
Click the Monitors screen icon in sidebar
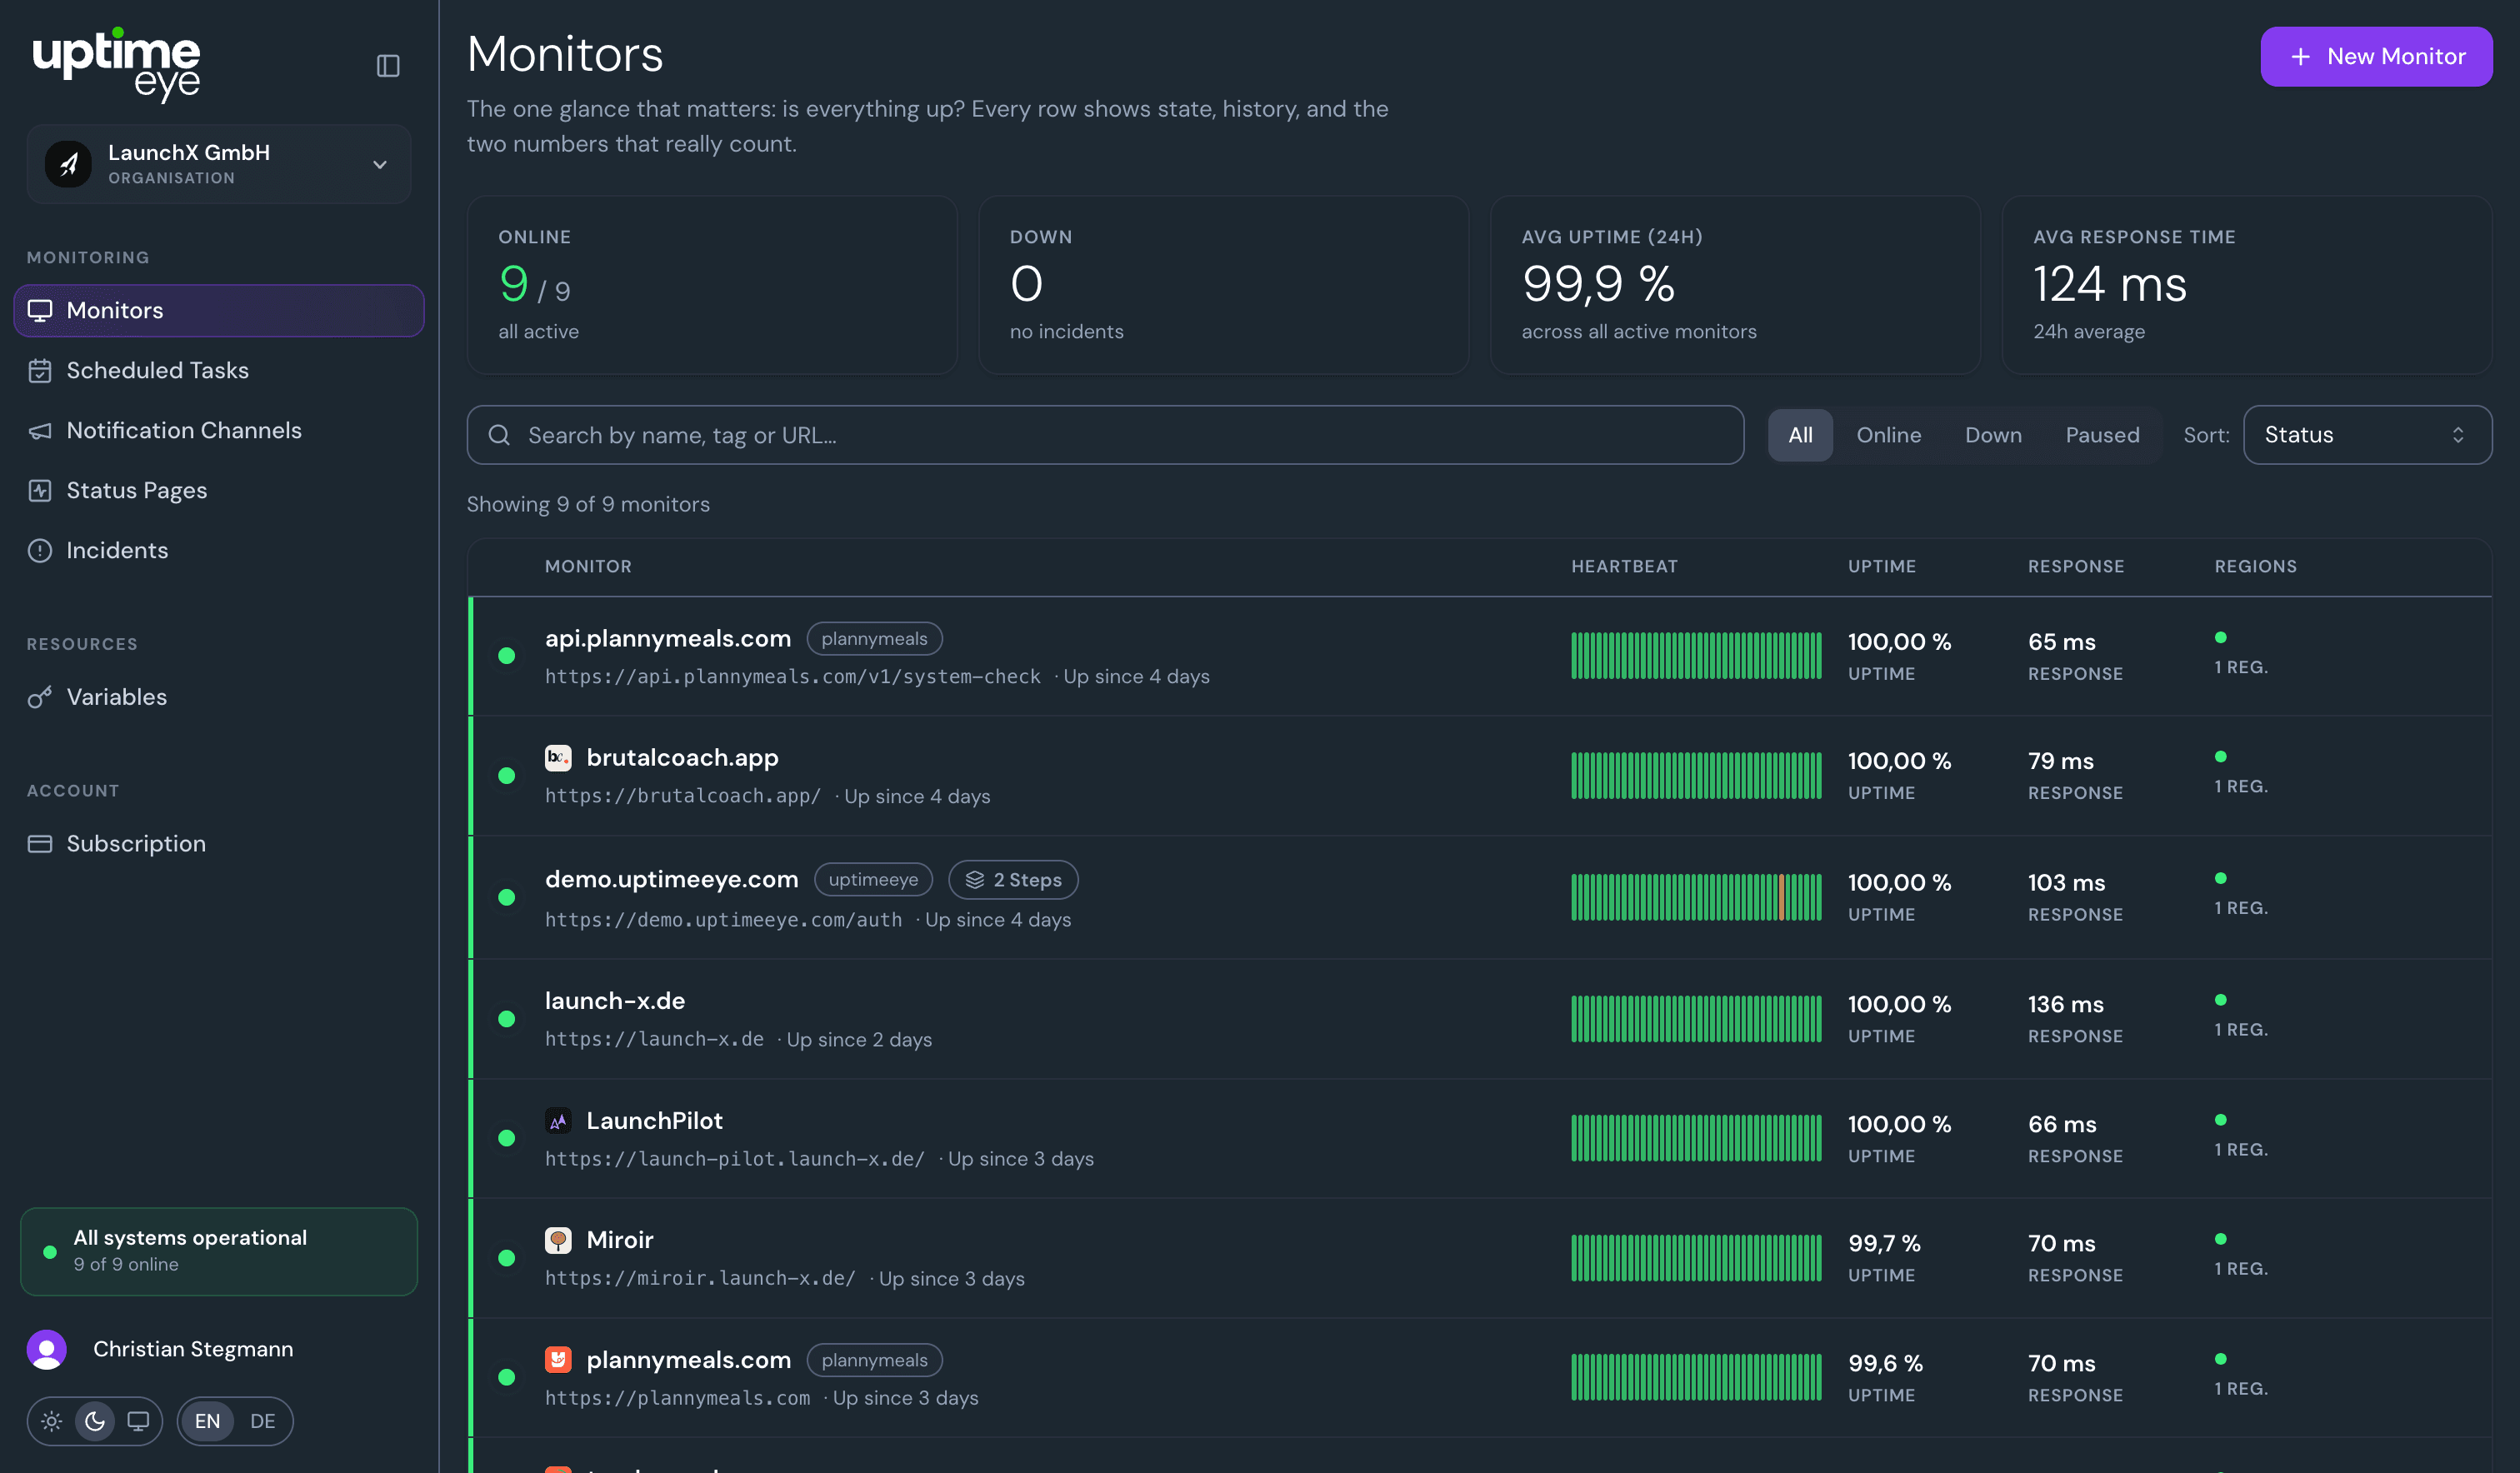point(40,311)
